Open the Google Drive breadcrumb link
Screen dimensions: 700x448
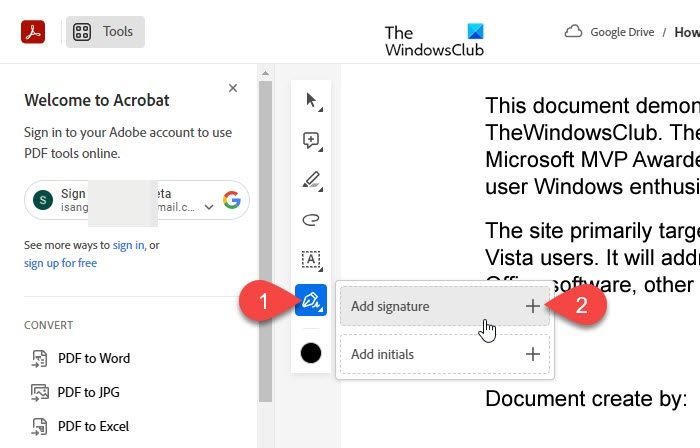[622, 32]
